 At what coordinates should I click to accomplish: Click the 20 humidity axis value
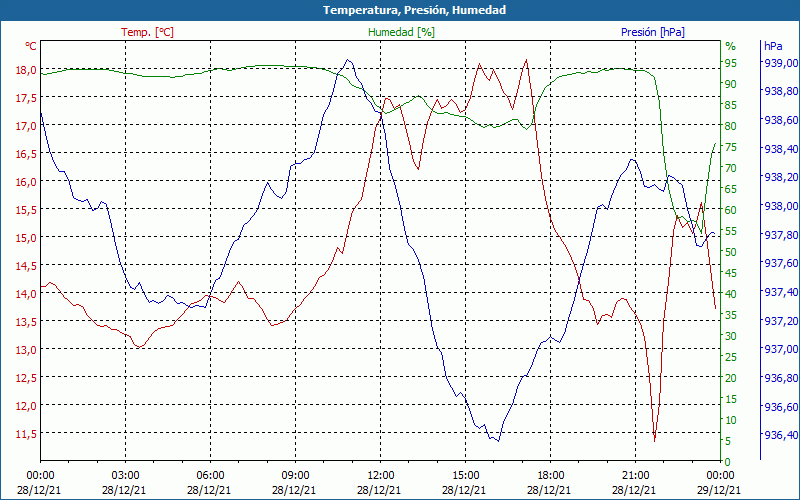click(731, 378)
